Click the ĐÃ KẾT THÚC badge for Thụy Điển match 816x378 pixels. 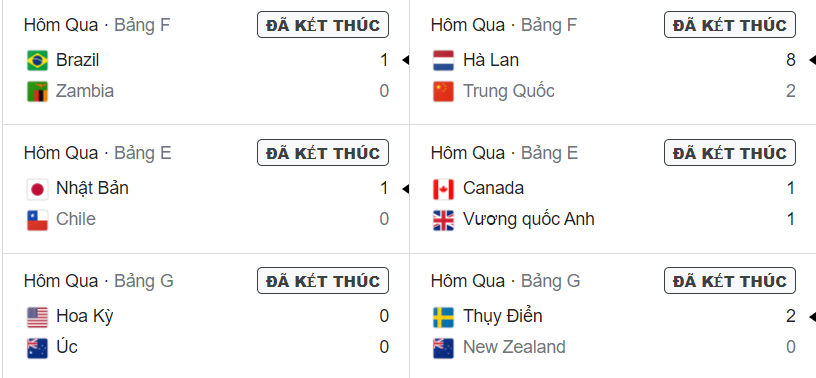point(730,281)
